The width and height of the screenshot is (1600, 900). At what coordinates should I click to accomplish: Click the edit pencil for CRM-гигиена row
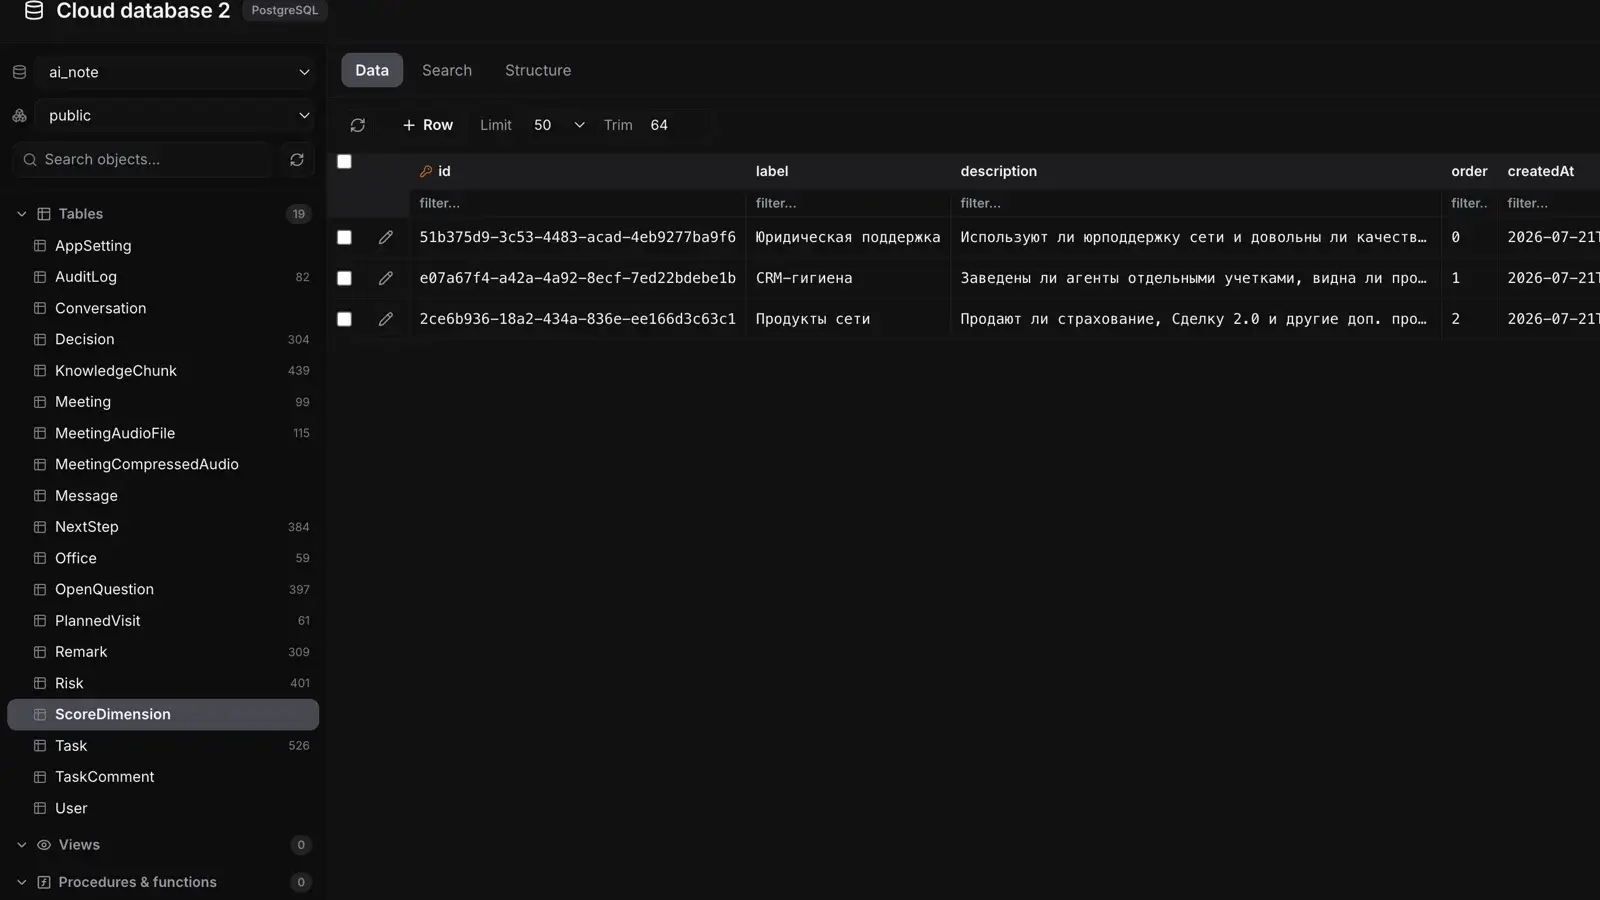[x=386, y=278]
